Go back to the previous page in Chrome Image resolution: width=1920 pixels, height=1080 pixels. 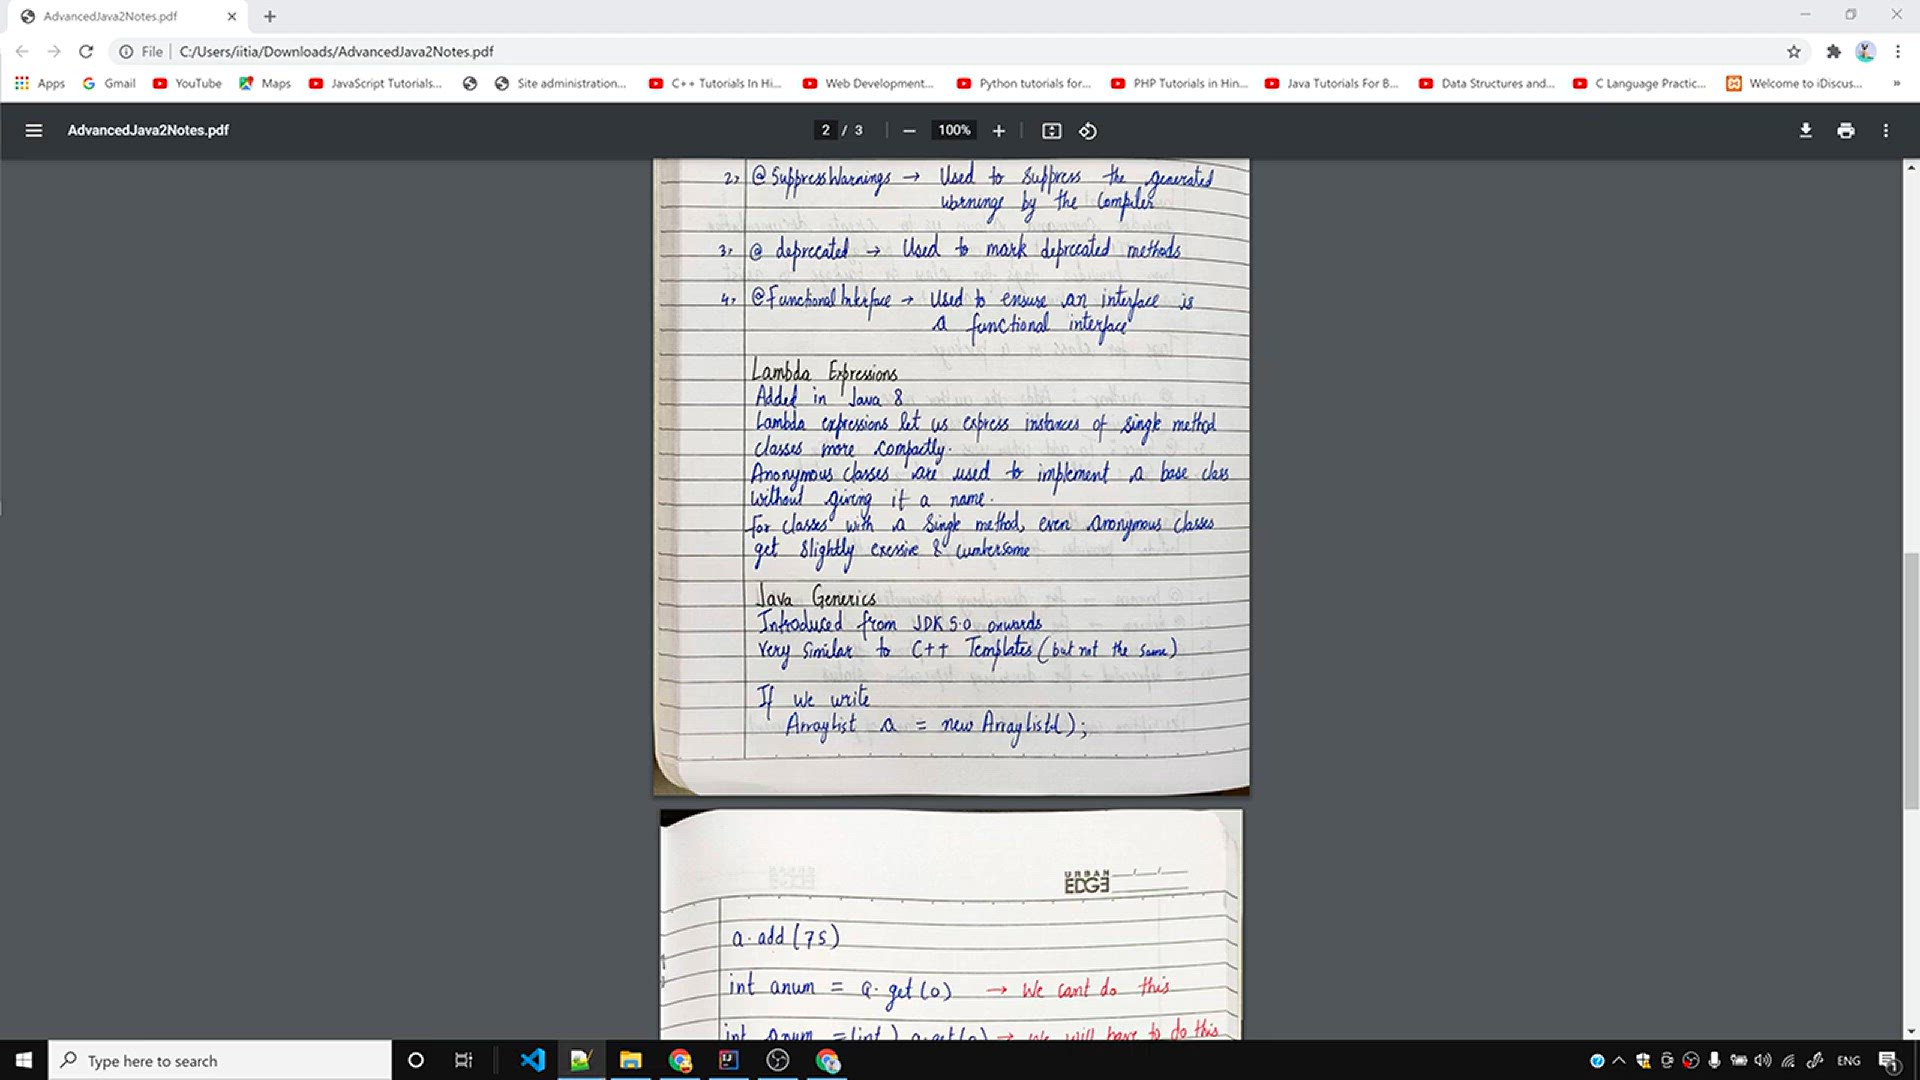click(22, 51)
